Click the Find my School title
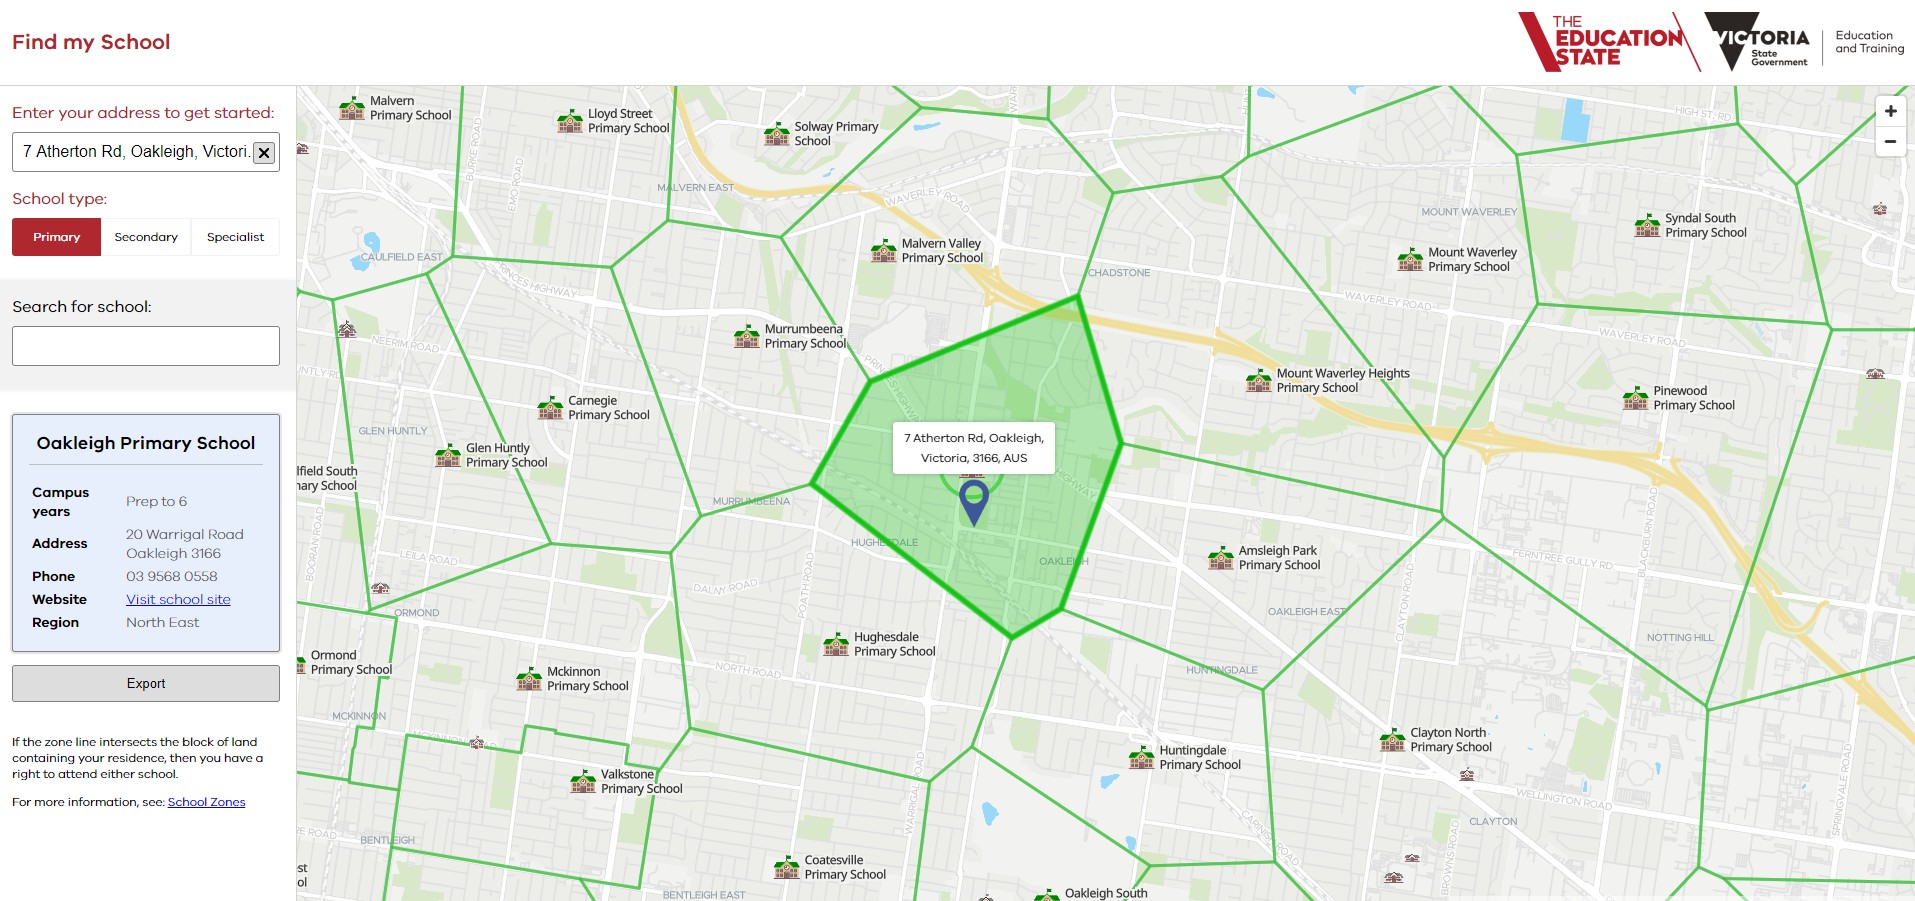This screenshot has height=901, width=1915. pyautogui.click(x=91, y=42)
